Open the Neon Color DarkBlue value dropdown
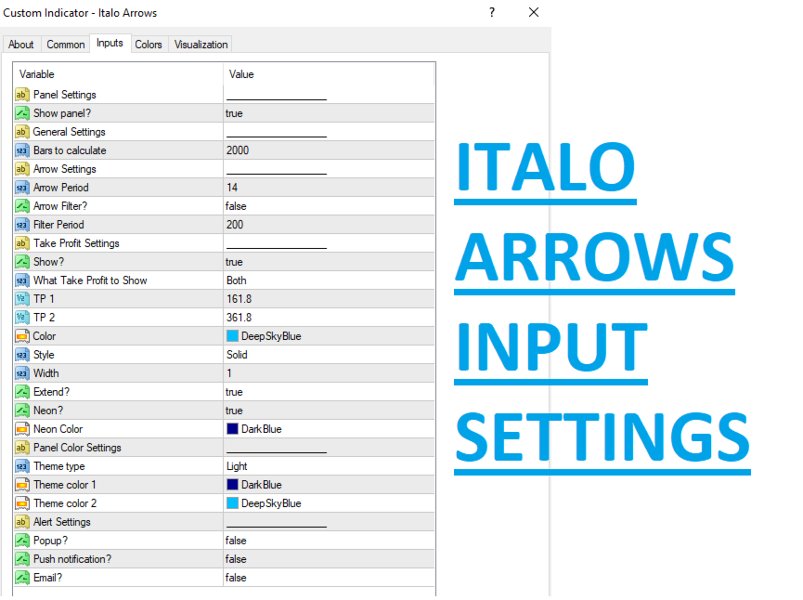The width and height of the screenshot is (803, 600). pyautogui.click(x=329, y=429)
